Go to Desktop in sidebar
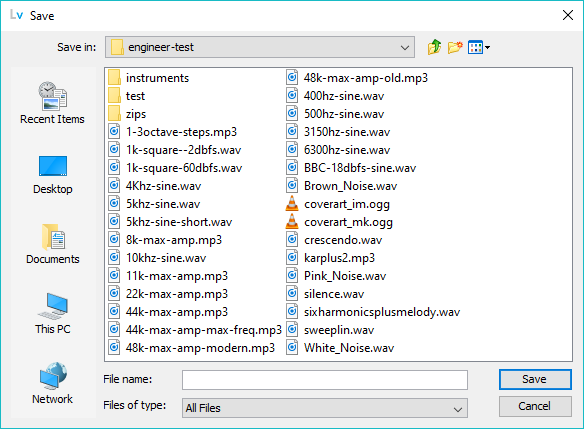 point(53,175)
